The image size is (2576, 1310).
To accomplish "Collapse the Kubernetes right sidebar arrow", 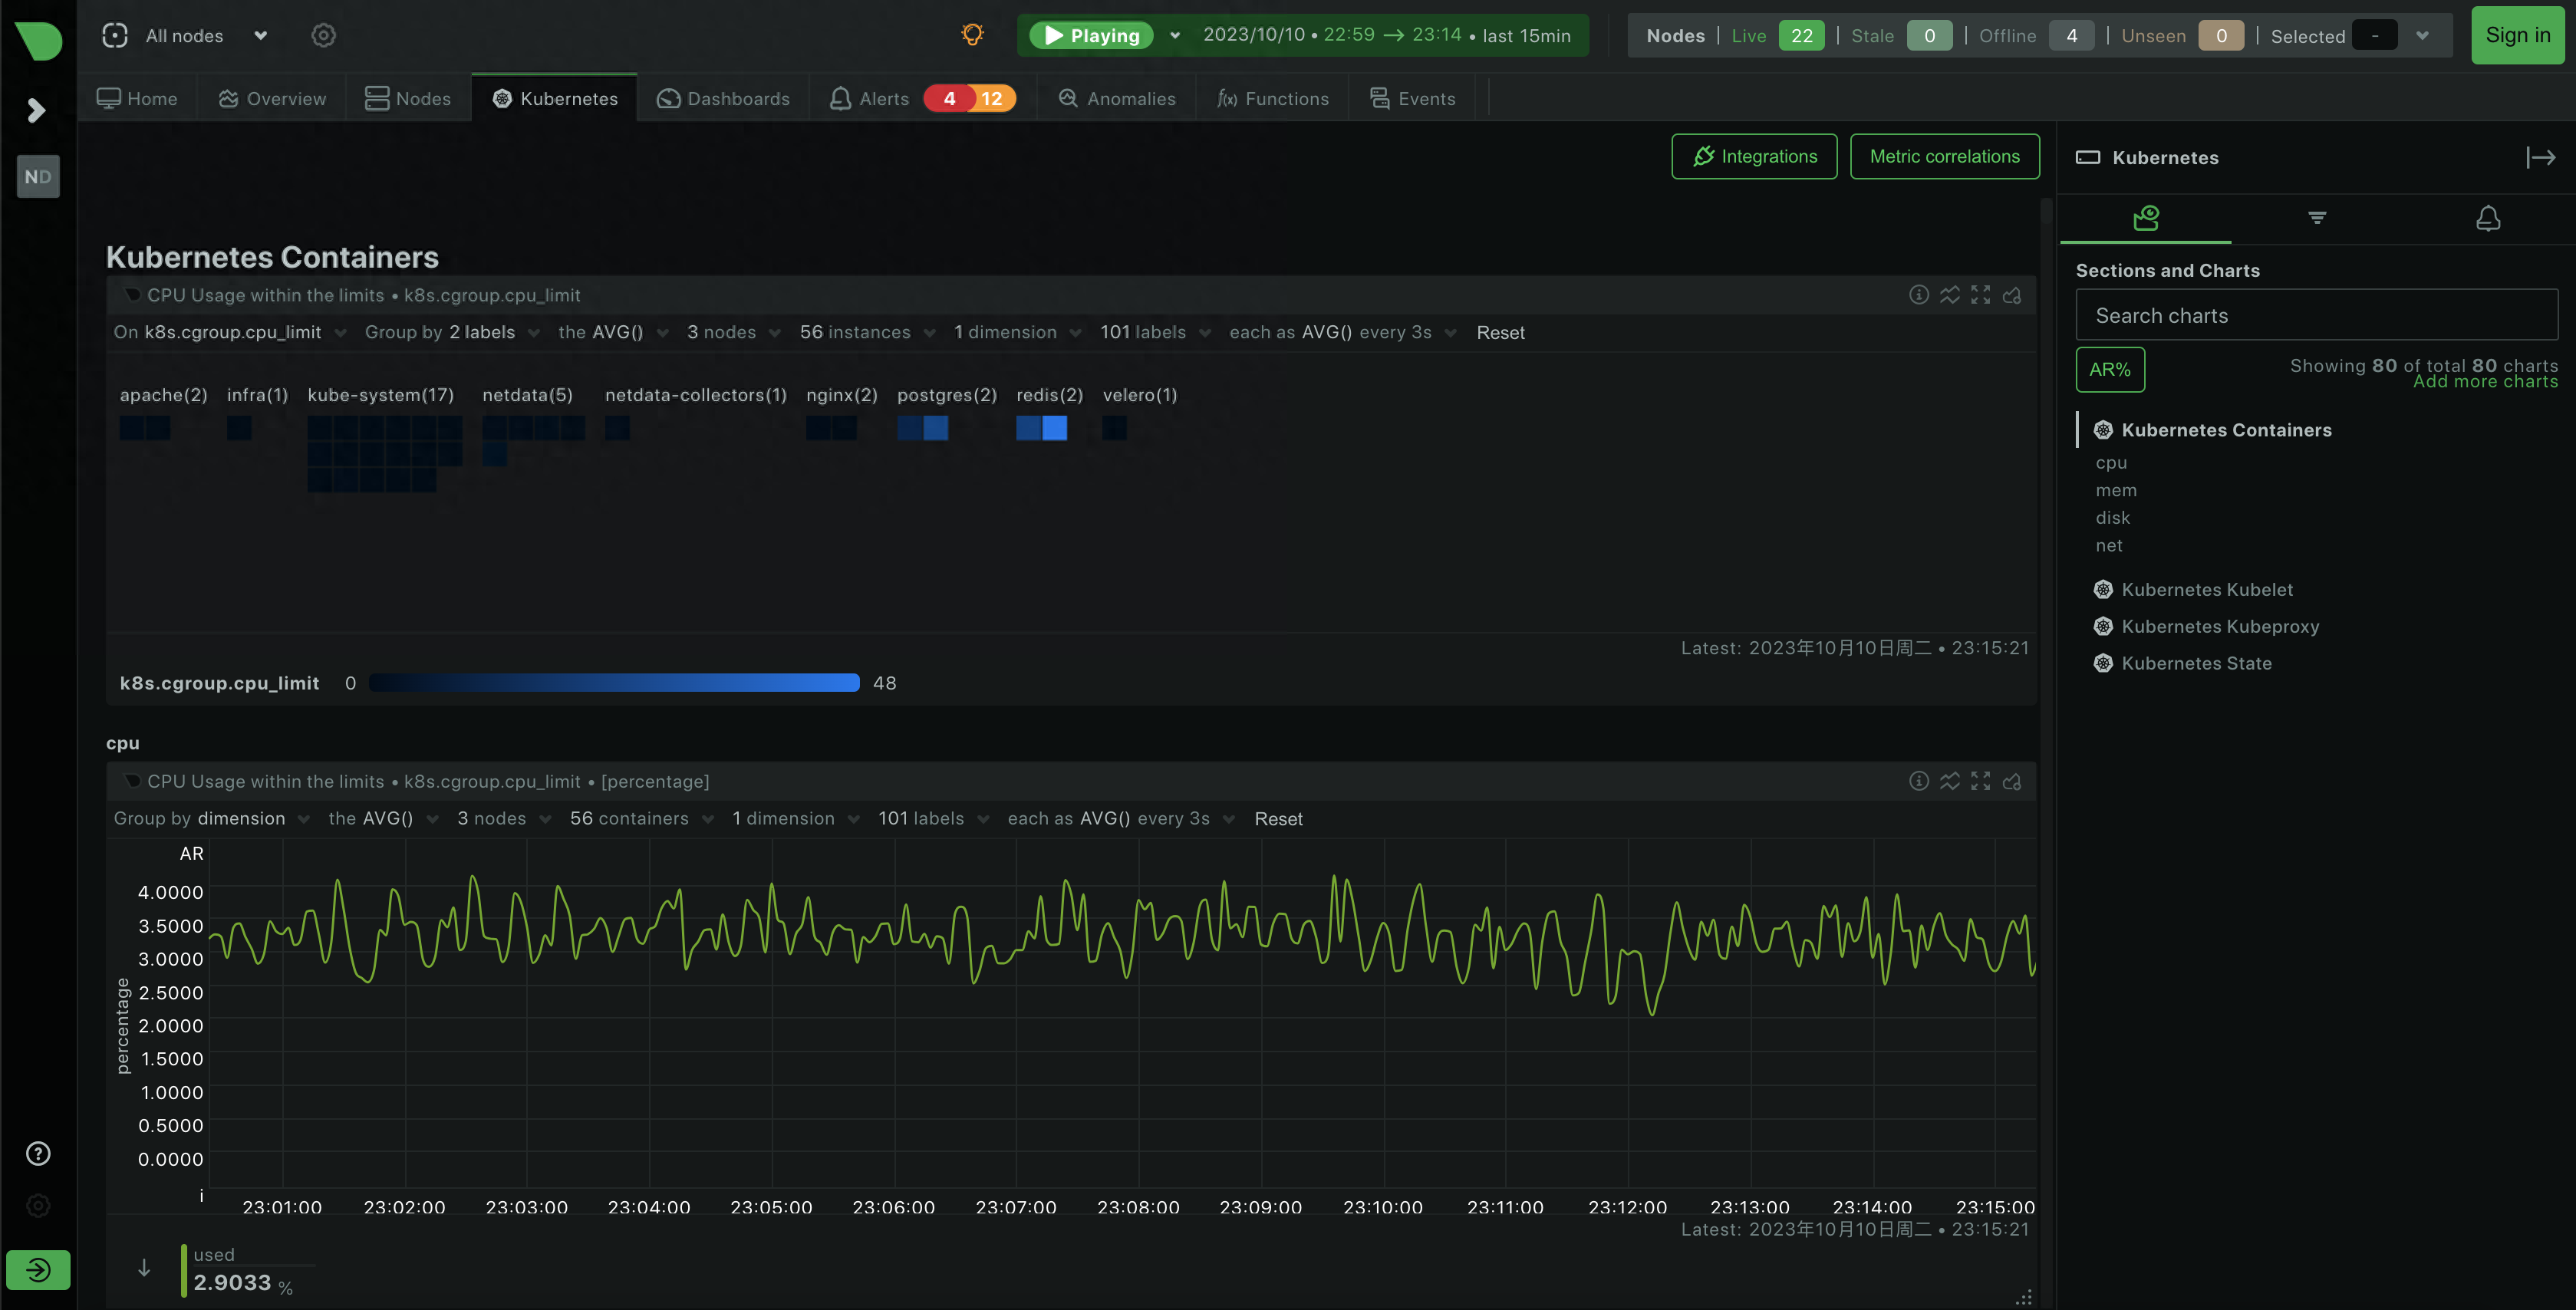I will pyautogui.click(x=2540, y=157).
